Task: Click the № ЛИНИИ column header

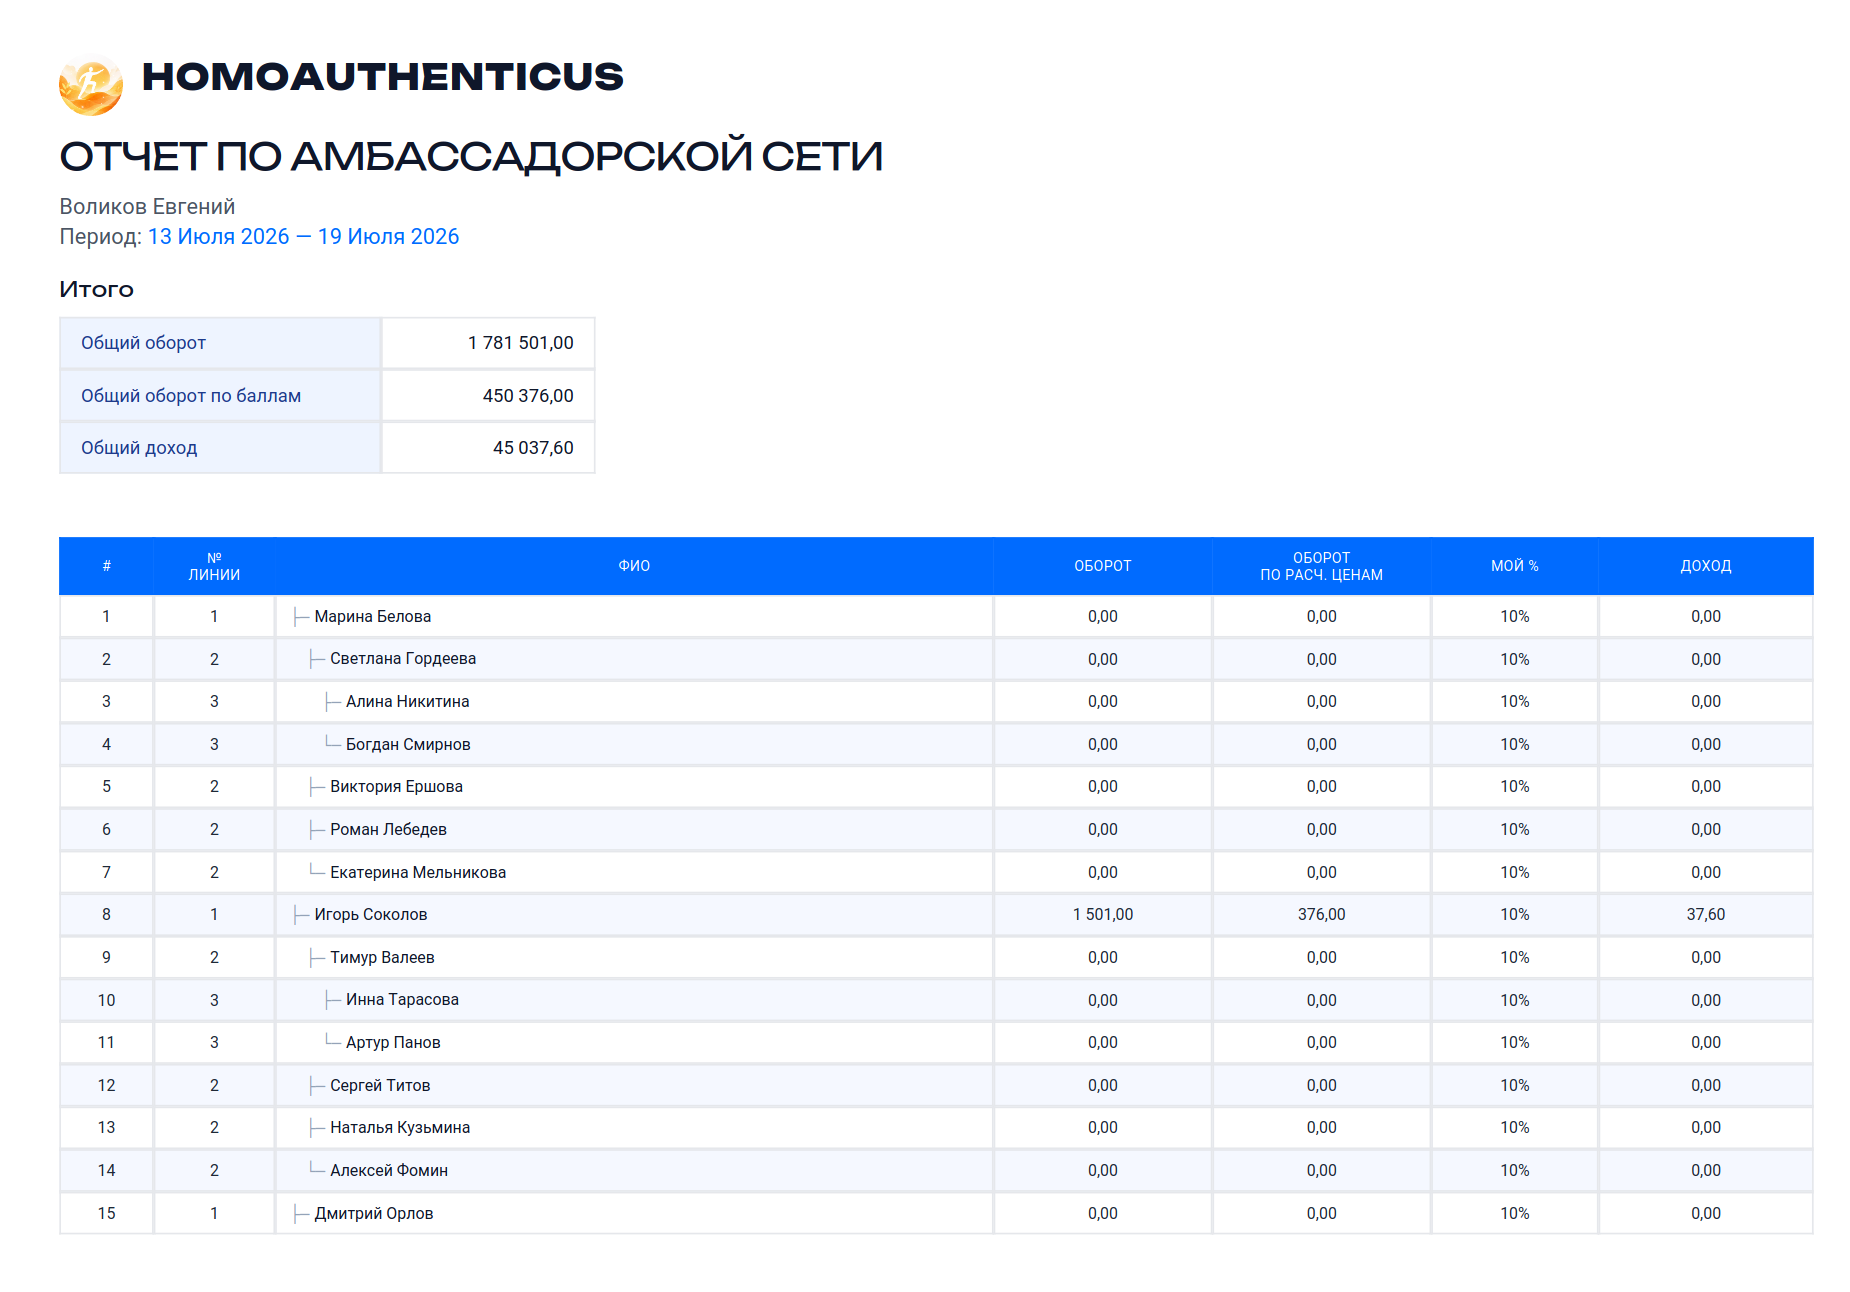Action: 214,566
